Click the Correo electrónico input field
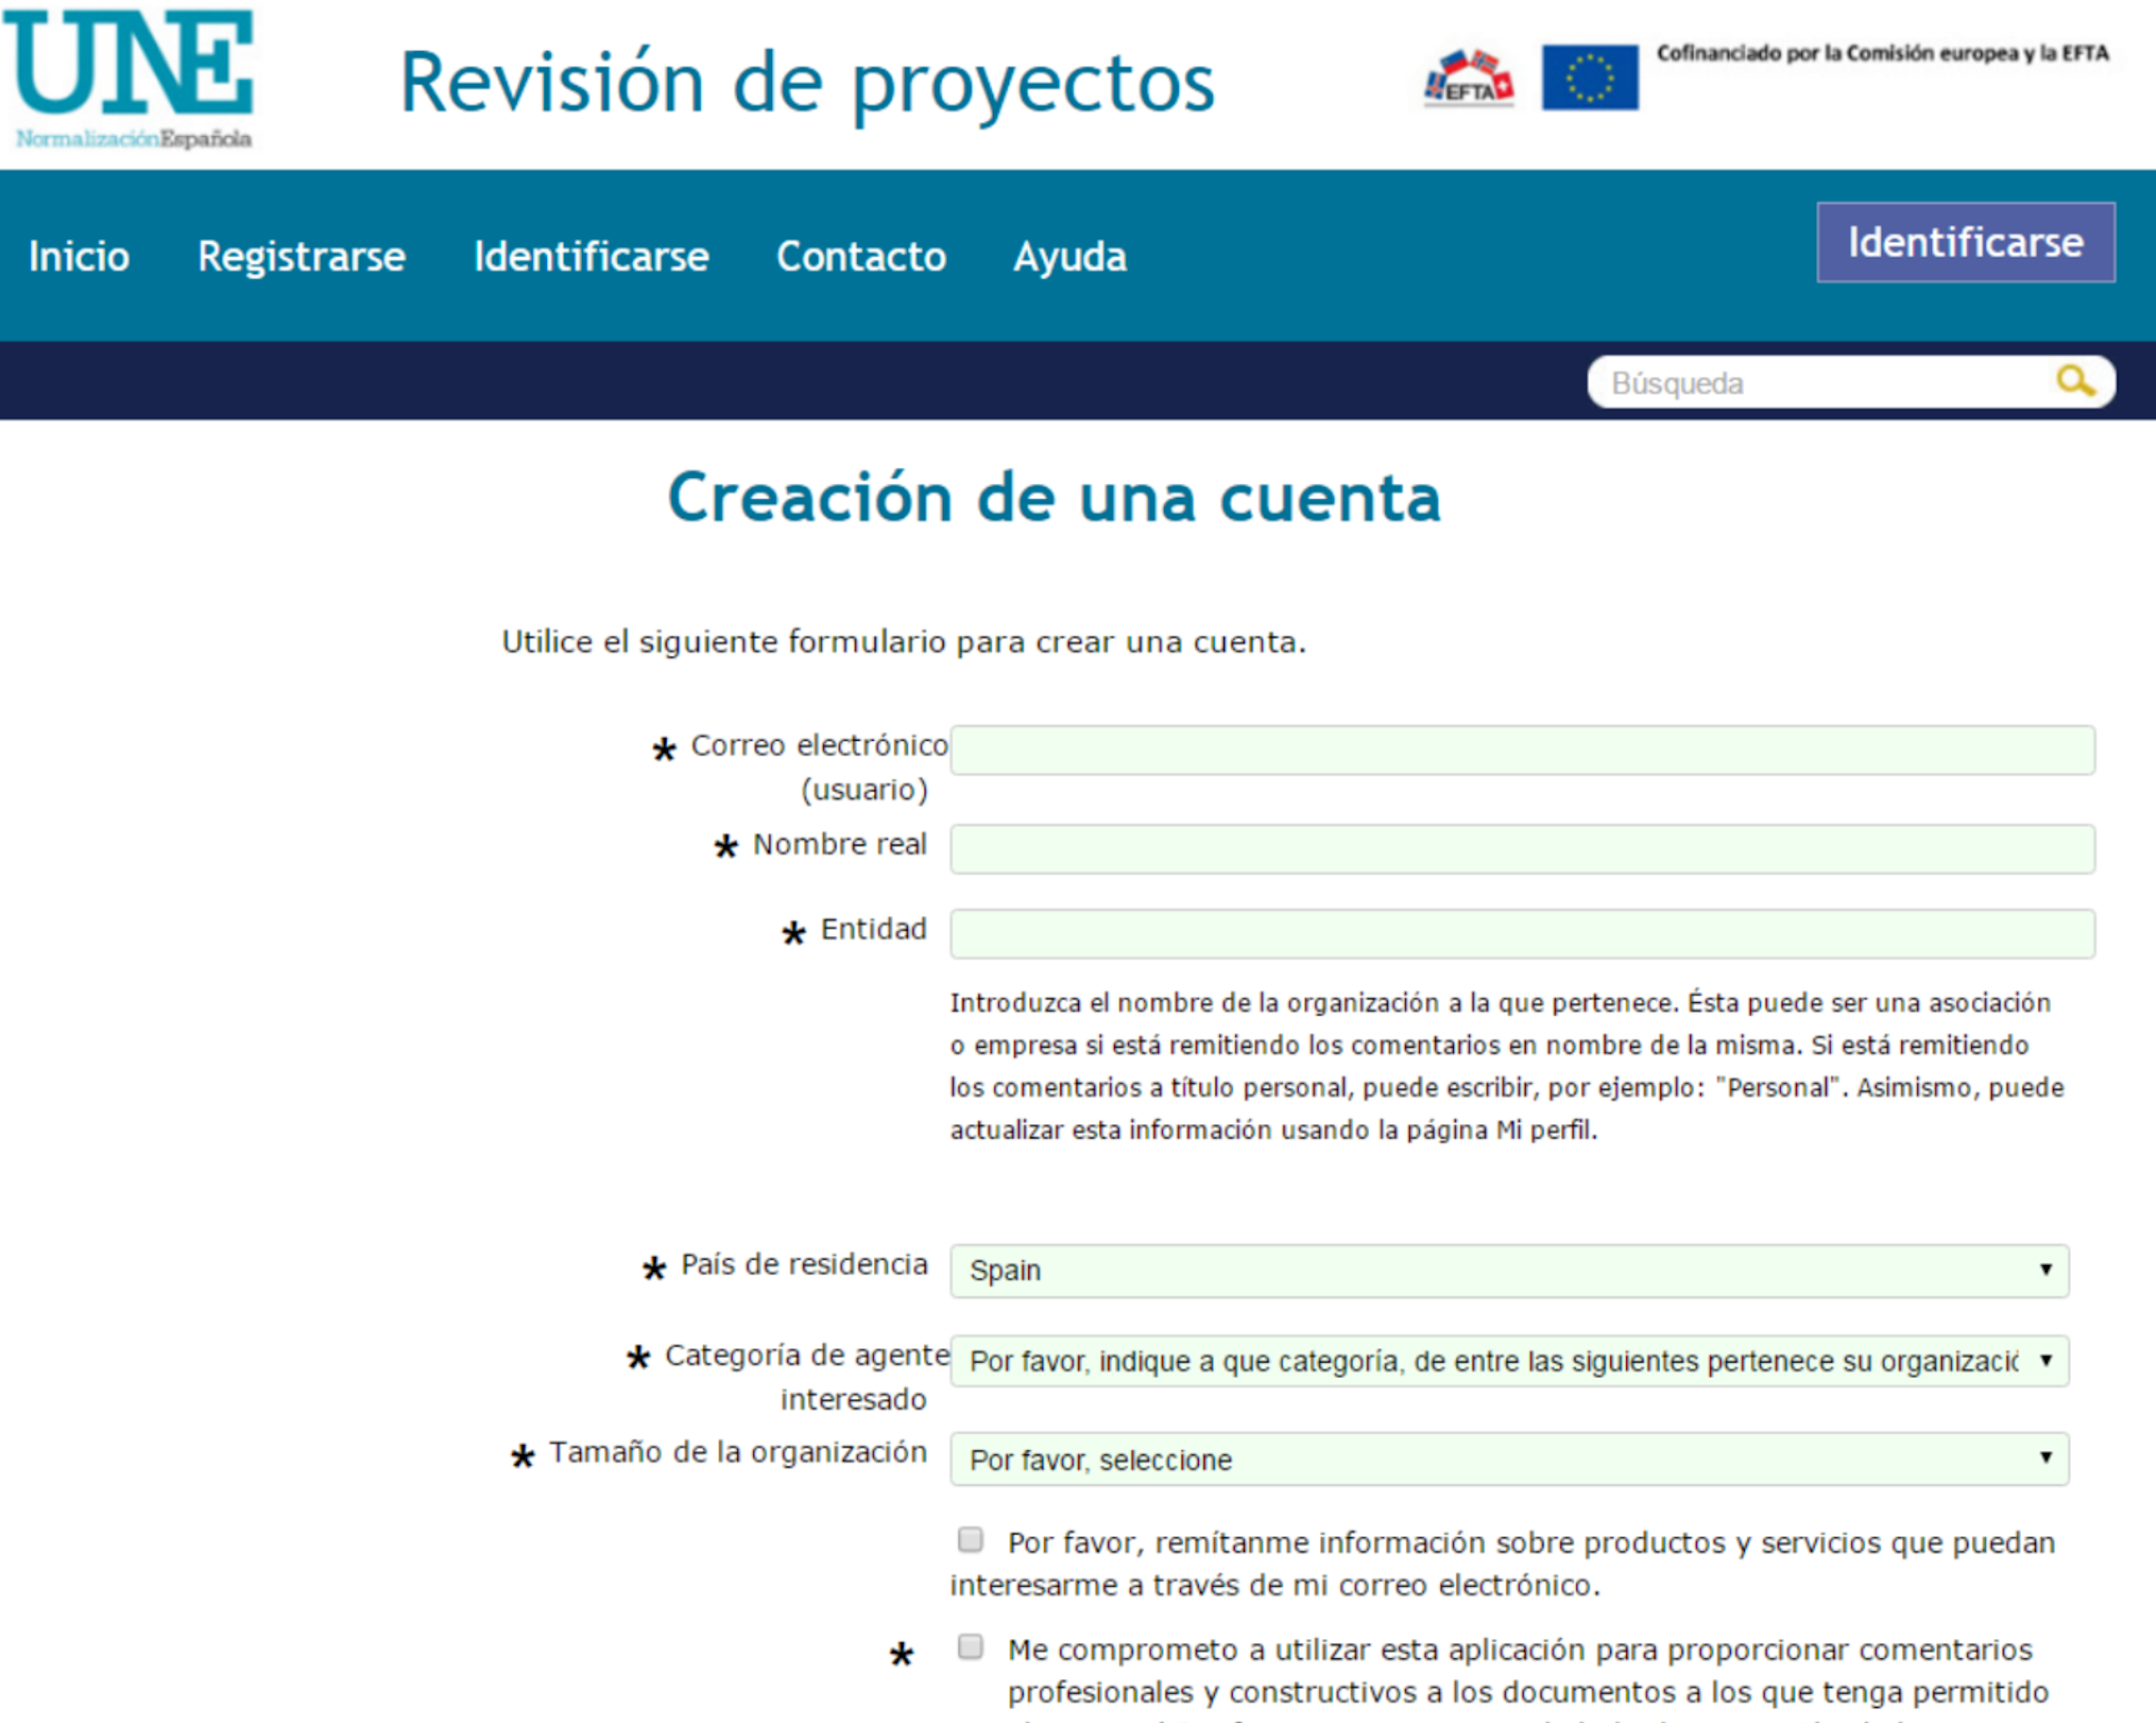 (1522, 750)
